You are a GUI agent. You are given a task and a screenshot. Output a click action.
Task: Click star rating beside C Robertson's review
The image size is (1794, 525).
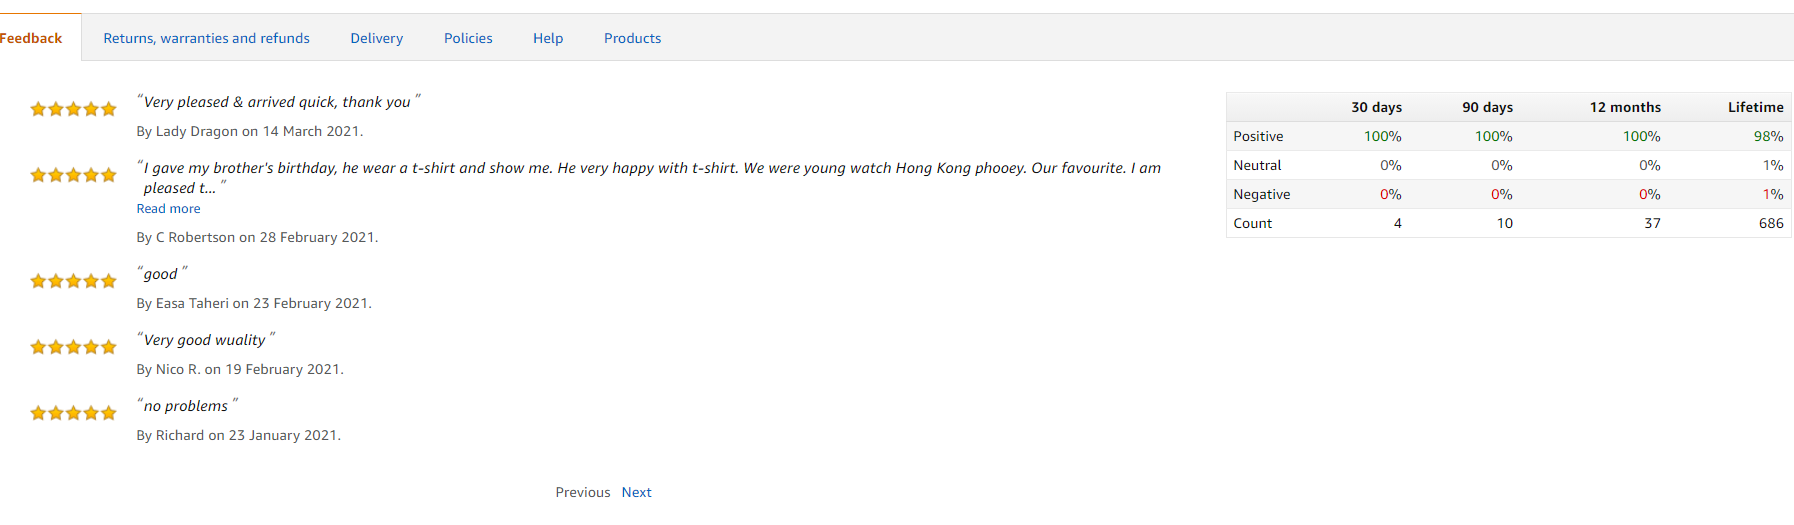73,175
